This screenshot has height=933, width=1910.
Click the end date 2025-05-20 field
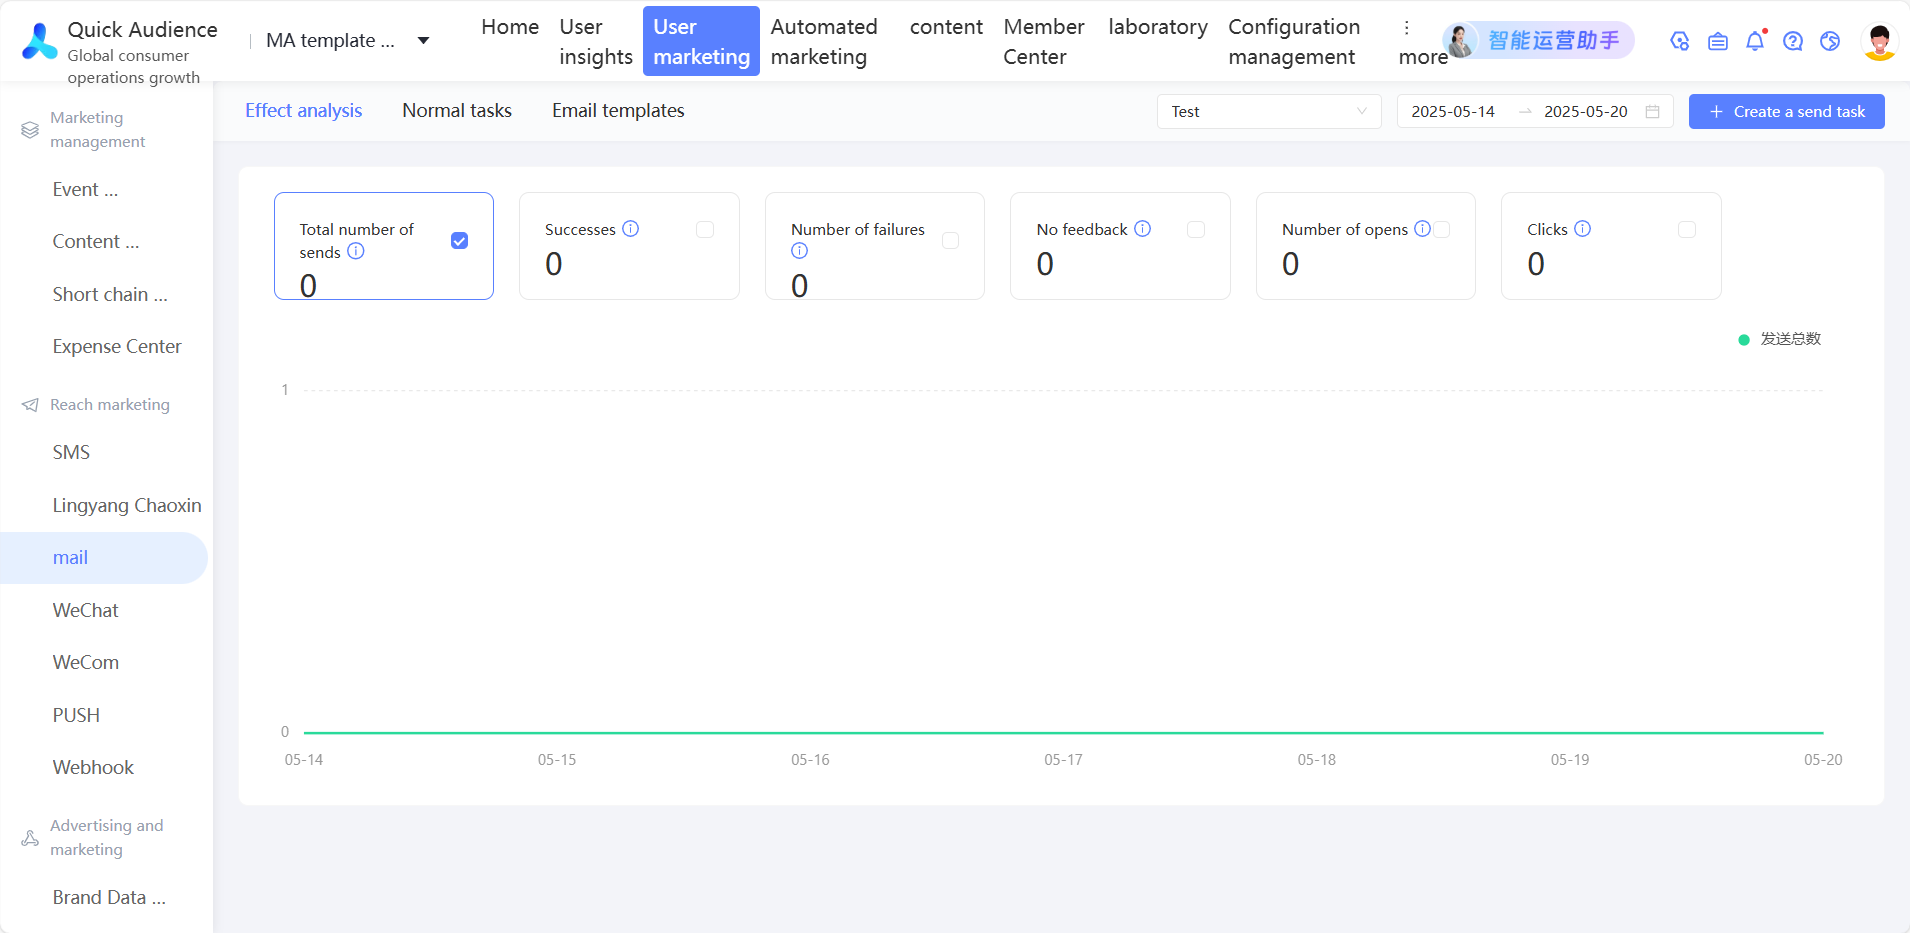[1586, 111]
